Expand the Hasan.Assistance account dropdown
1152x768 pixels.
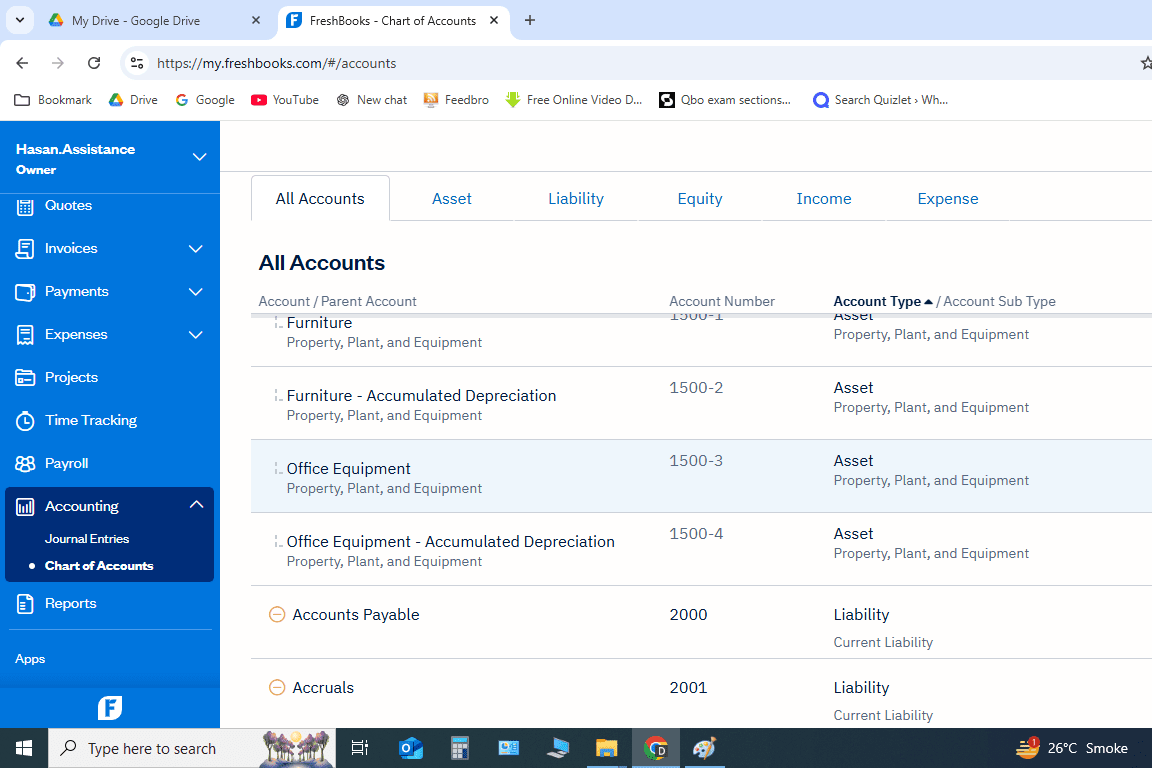pyautogui.click(x=199, y=157)
